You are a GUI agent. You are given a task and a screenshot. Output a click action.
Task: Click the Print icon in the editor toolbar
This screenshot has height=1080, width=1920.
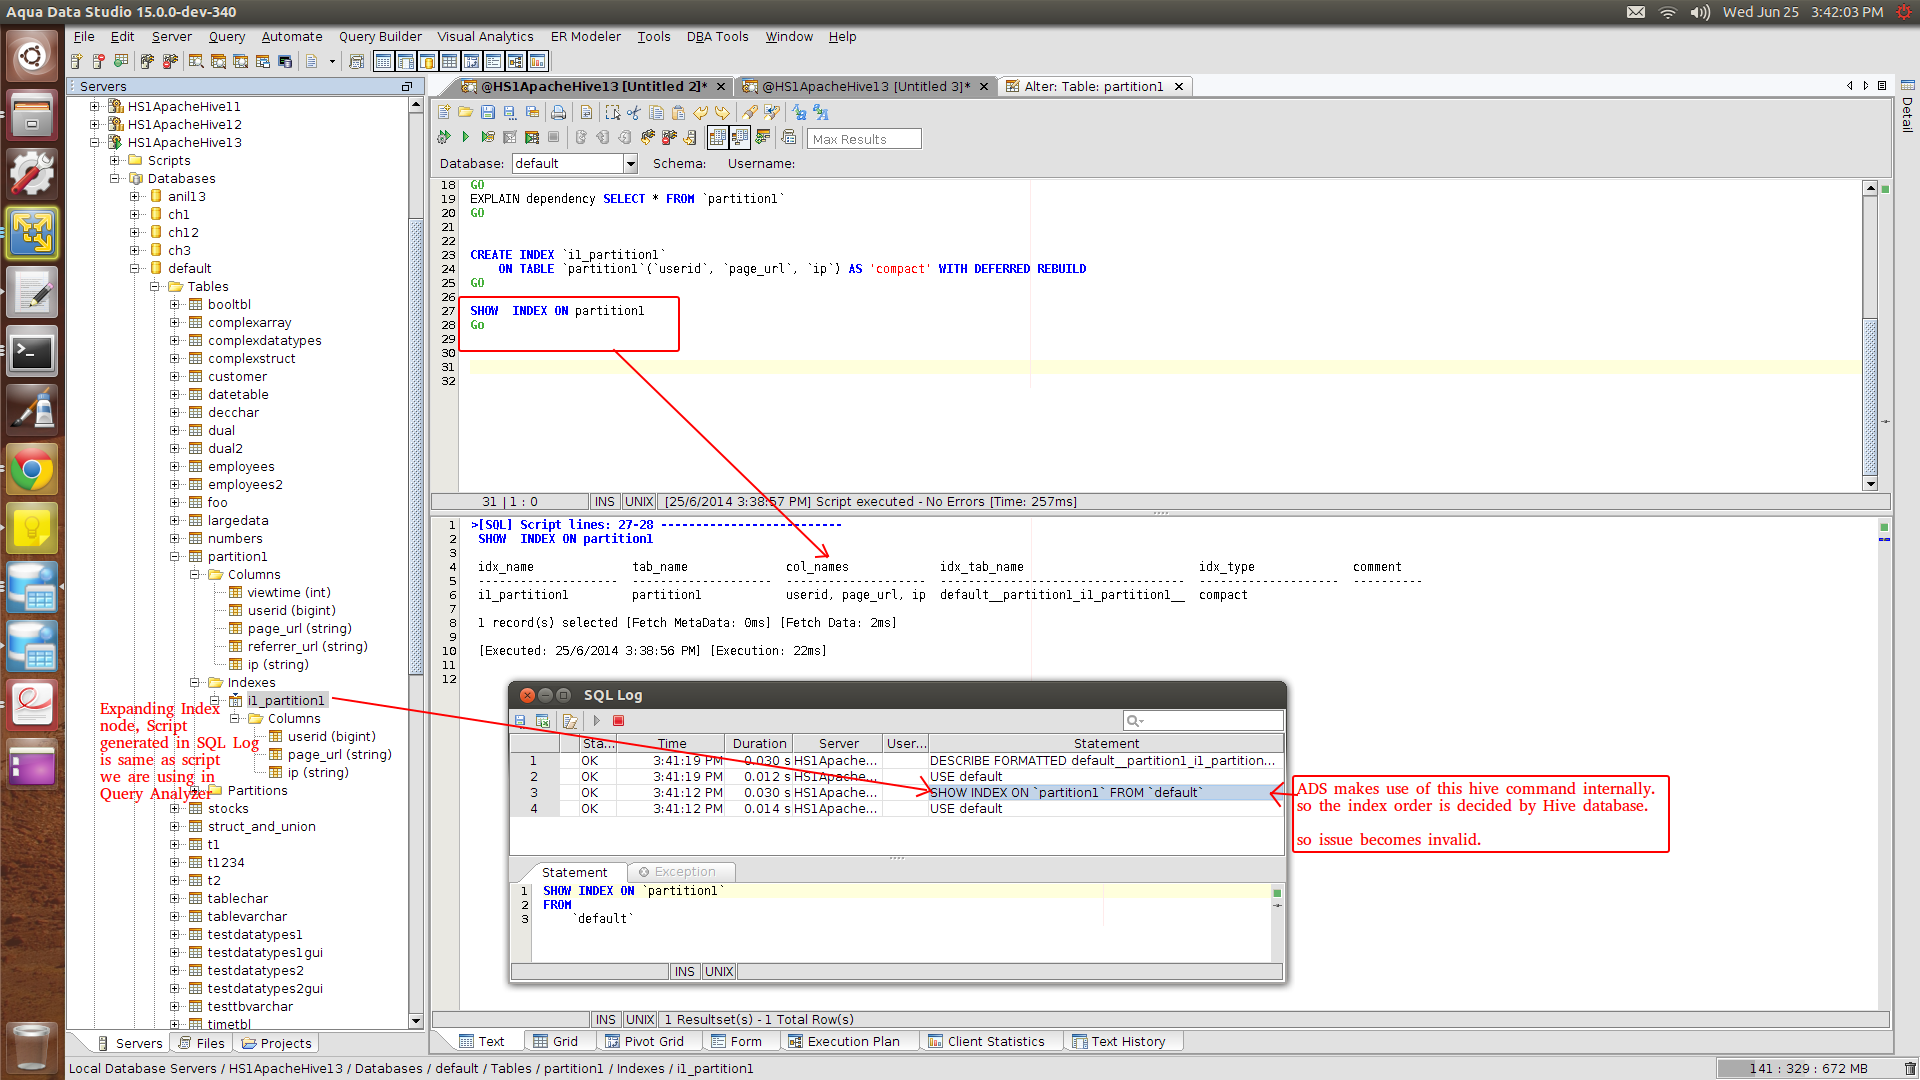point(558,113)
